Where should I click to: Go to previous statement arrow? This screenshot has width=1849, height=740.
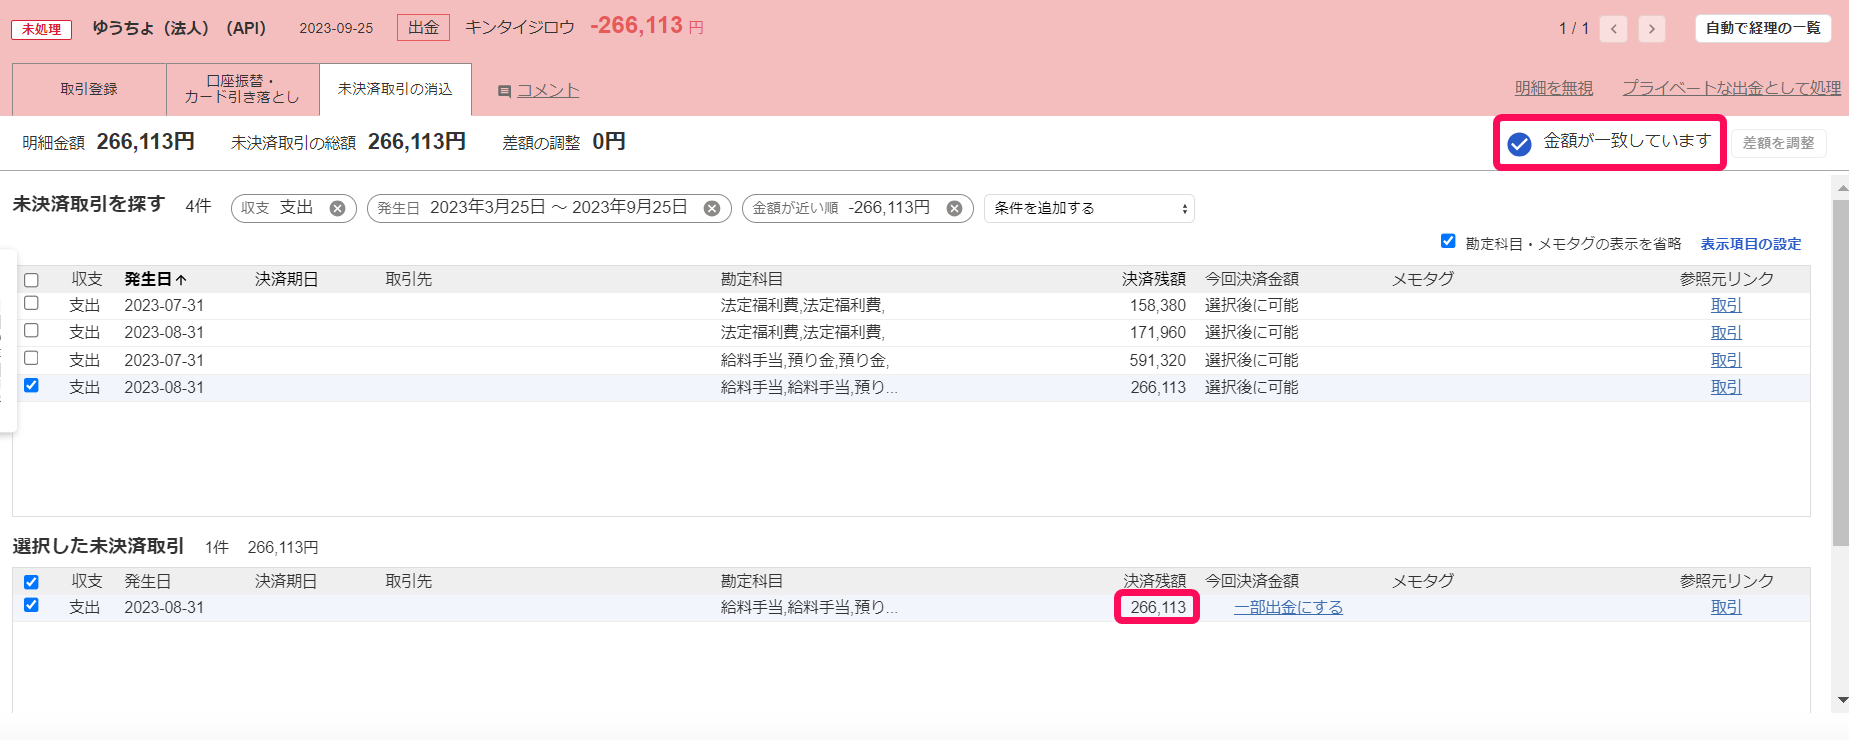pos(1613,29)
